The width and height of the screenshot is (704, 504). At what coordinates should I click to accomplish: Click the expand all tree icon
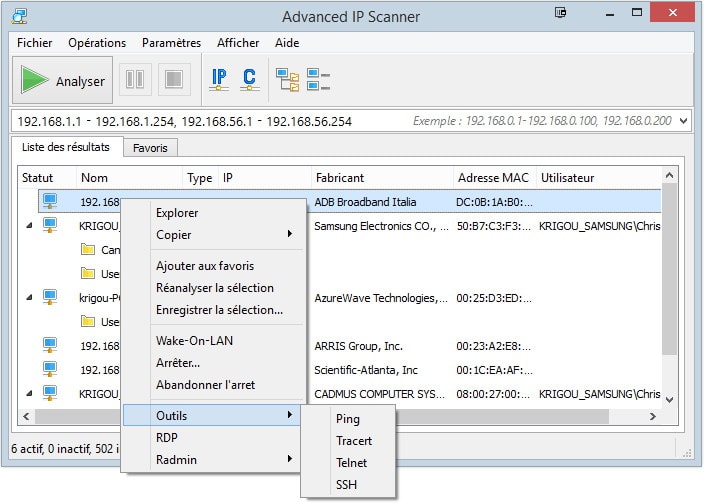(287, 80)
